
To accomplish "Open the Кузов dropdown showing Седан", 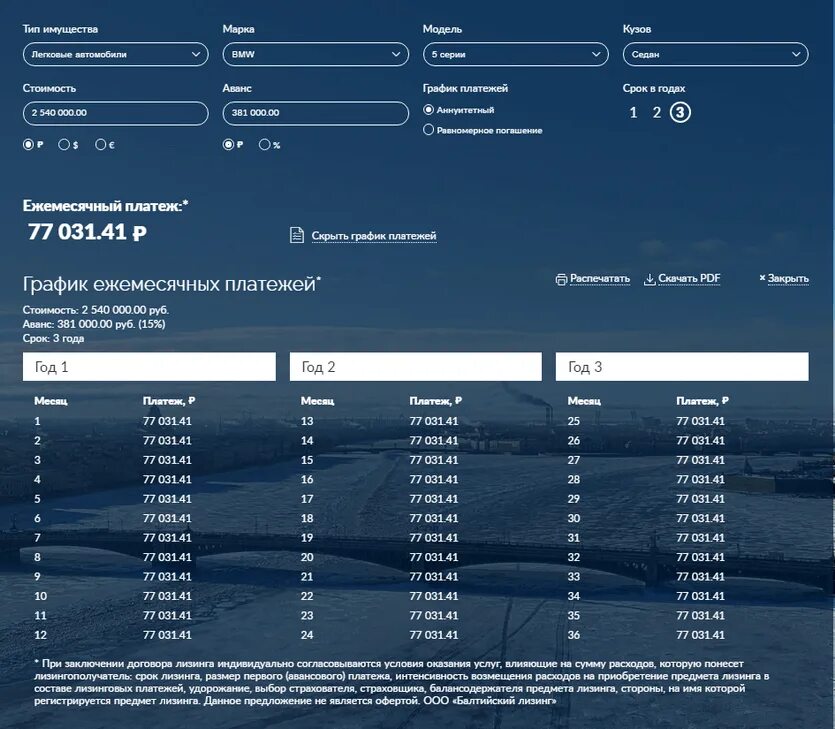I will 716,54.
